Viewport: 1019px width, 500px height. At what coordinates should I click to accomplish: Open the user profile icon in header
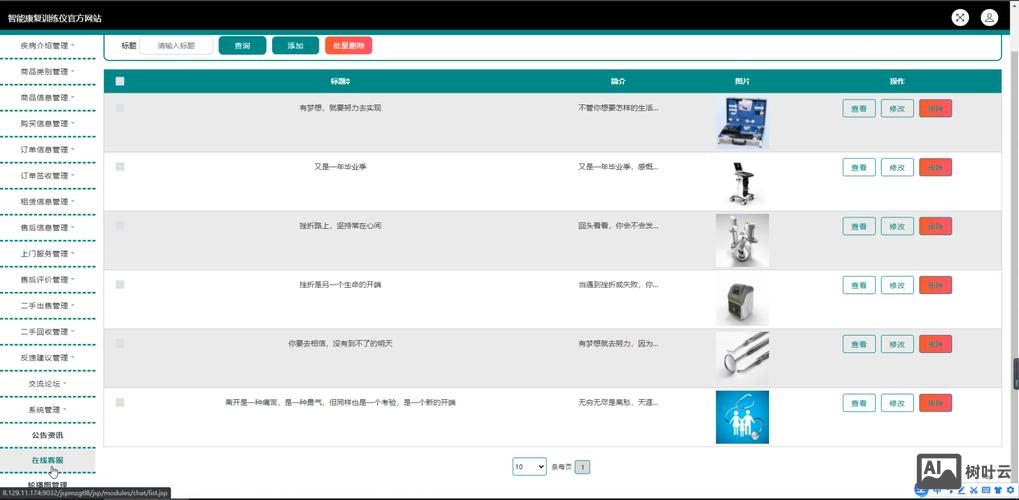989,18
